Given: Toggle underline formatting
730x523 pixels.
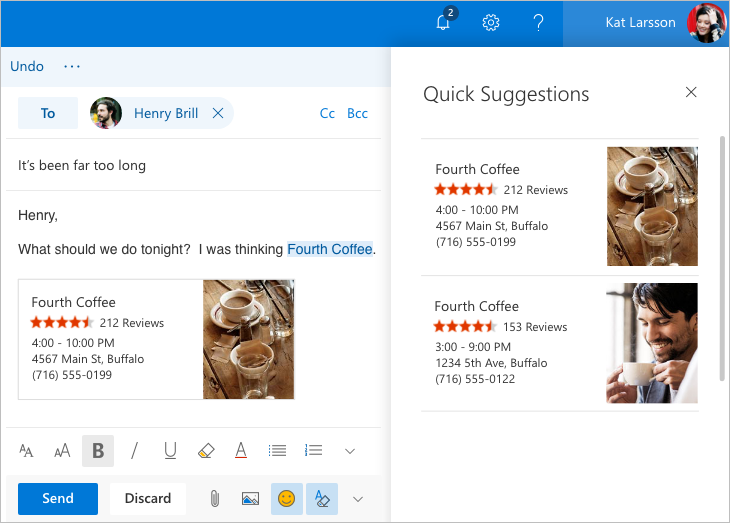Looking at the screenshot, I should point(170,451).
